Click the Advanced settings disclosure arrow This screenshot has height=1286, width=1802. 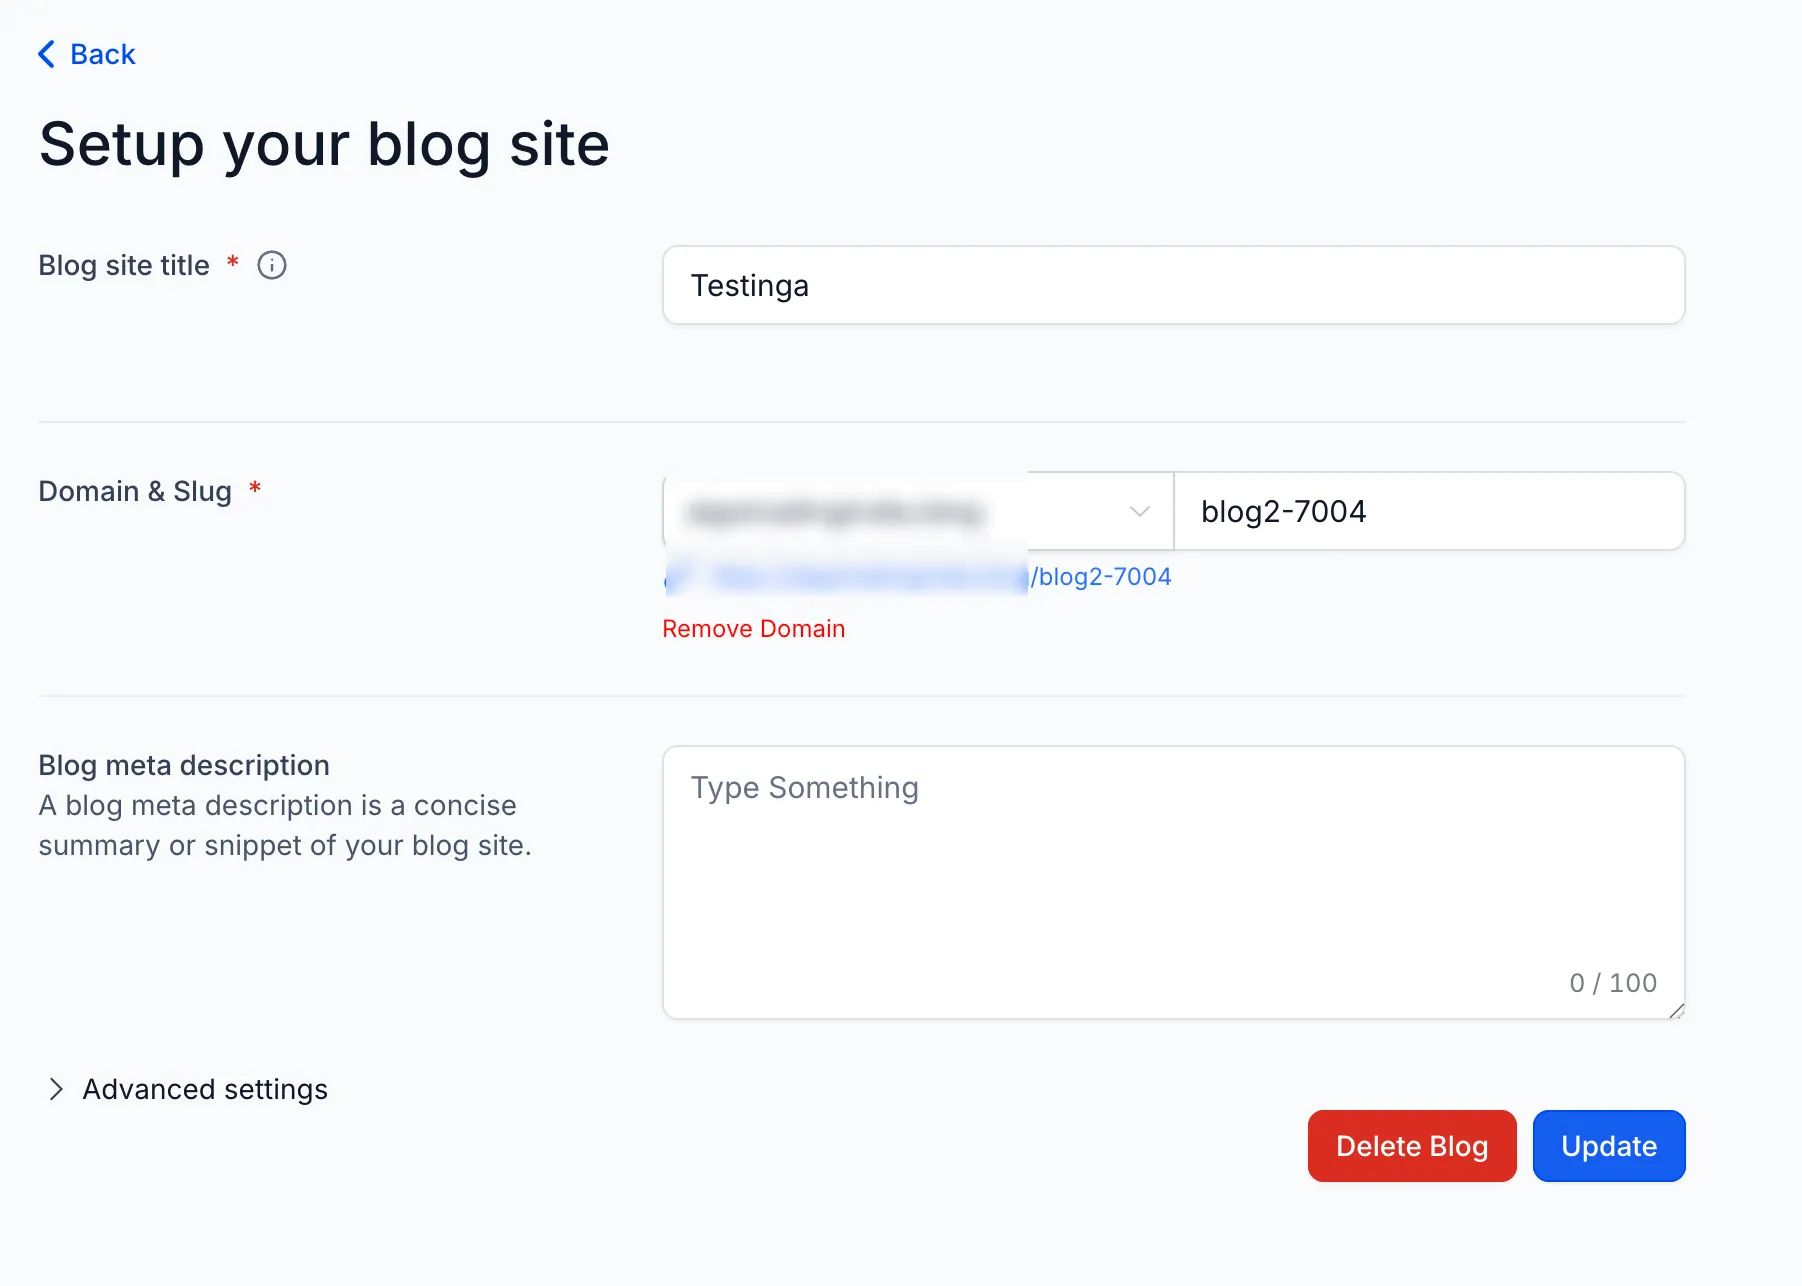[57, 1089]
